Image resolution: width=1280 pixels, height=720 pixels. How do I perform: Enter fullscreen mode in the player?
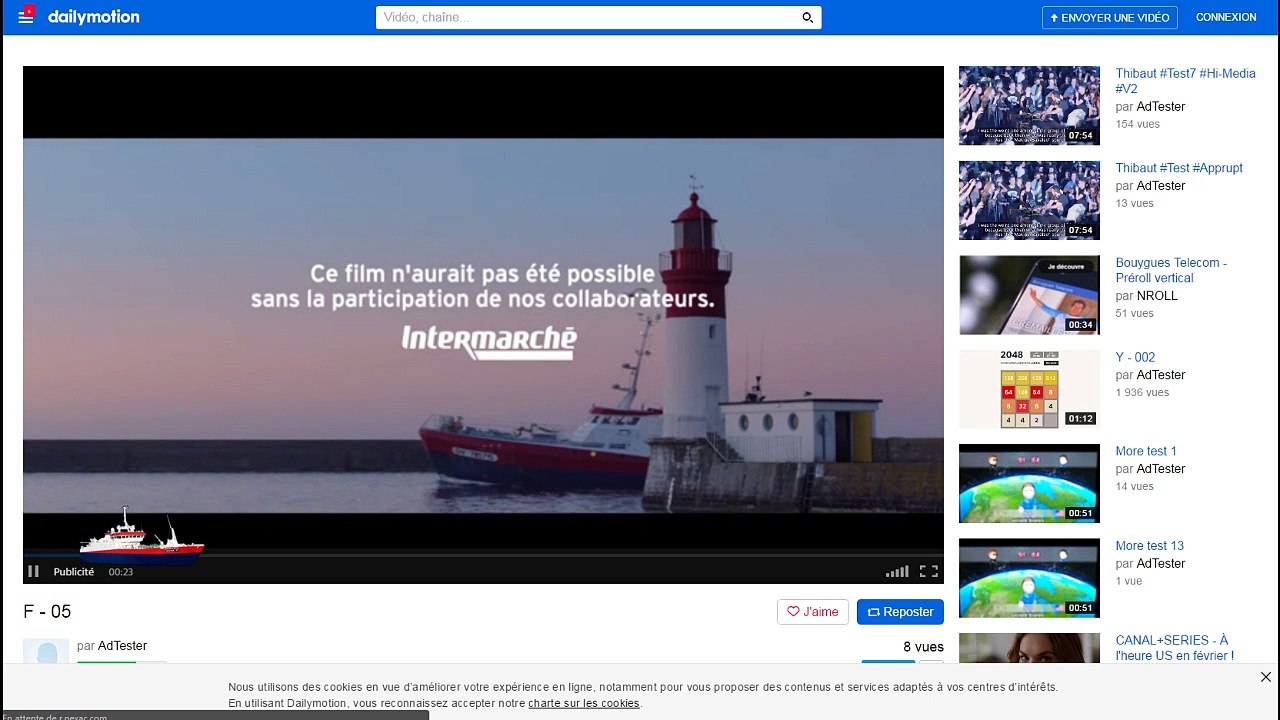point(929,571)
